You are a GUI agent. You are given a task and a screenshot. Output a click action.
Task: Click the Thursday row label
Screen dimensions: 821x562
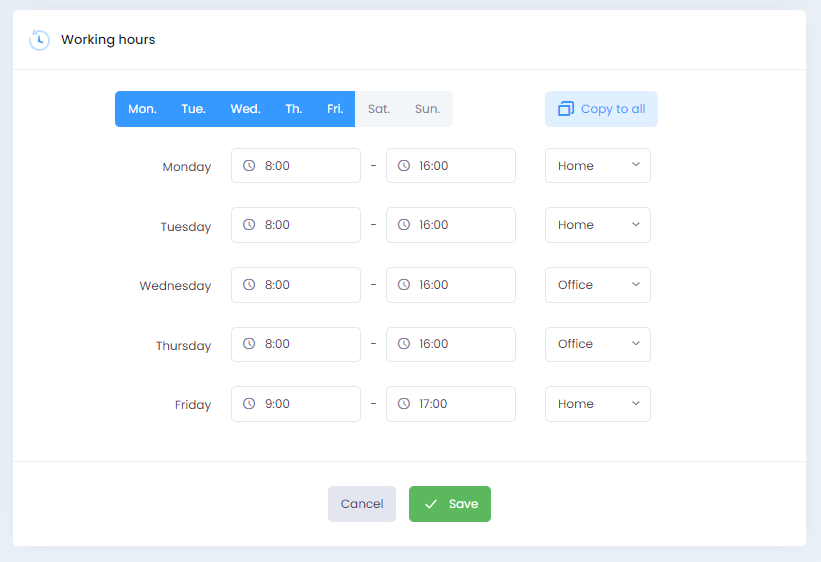(x=183, y=346)
